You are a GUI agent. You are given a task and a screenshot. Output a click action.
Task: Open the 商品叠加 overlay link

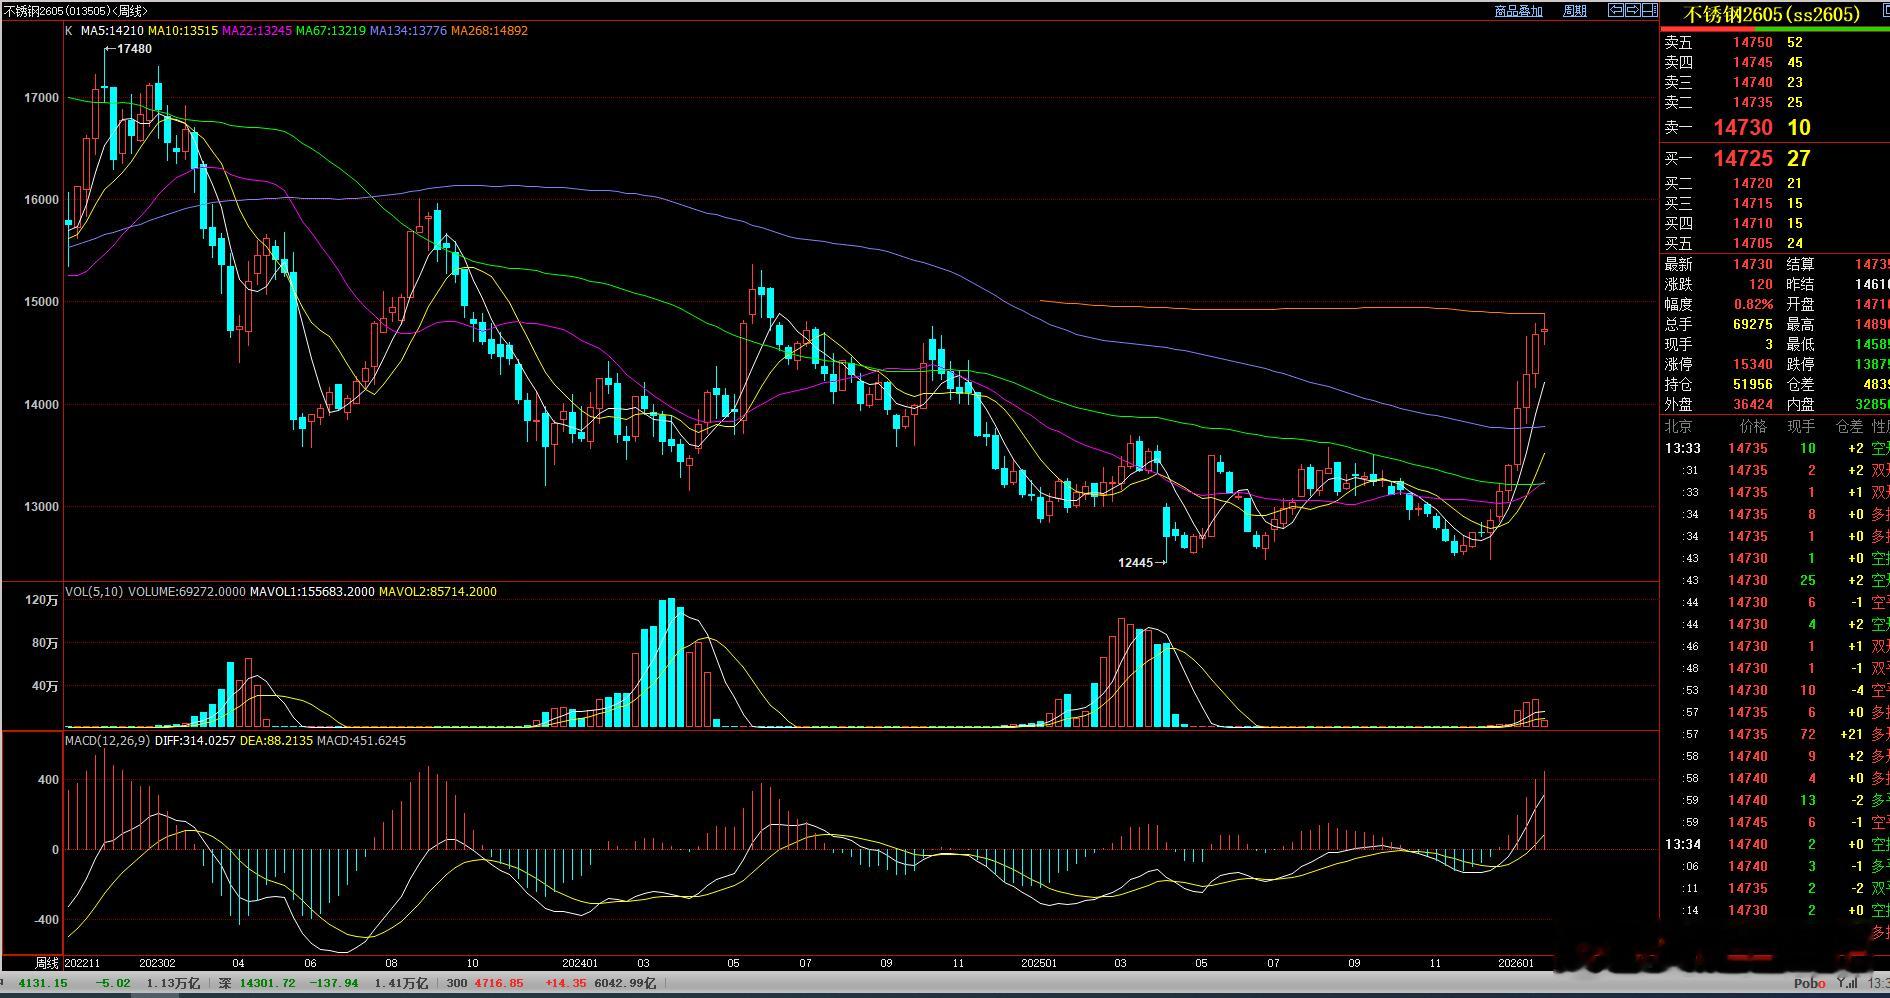click(x=1518, y=11)
